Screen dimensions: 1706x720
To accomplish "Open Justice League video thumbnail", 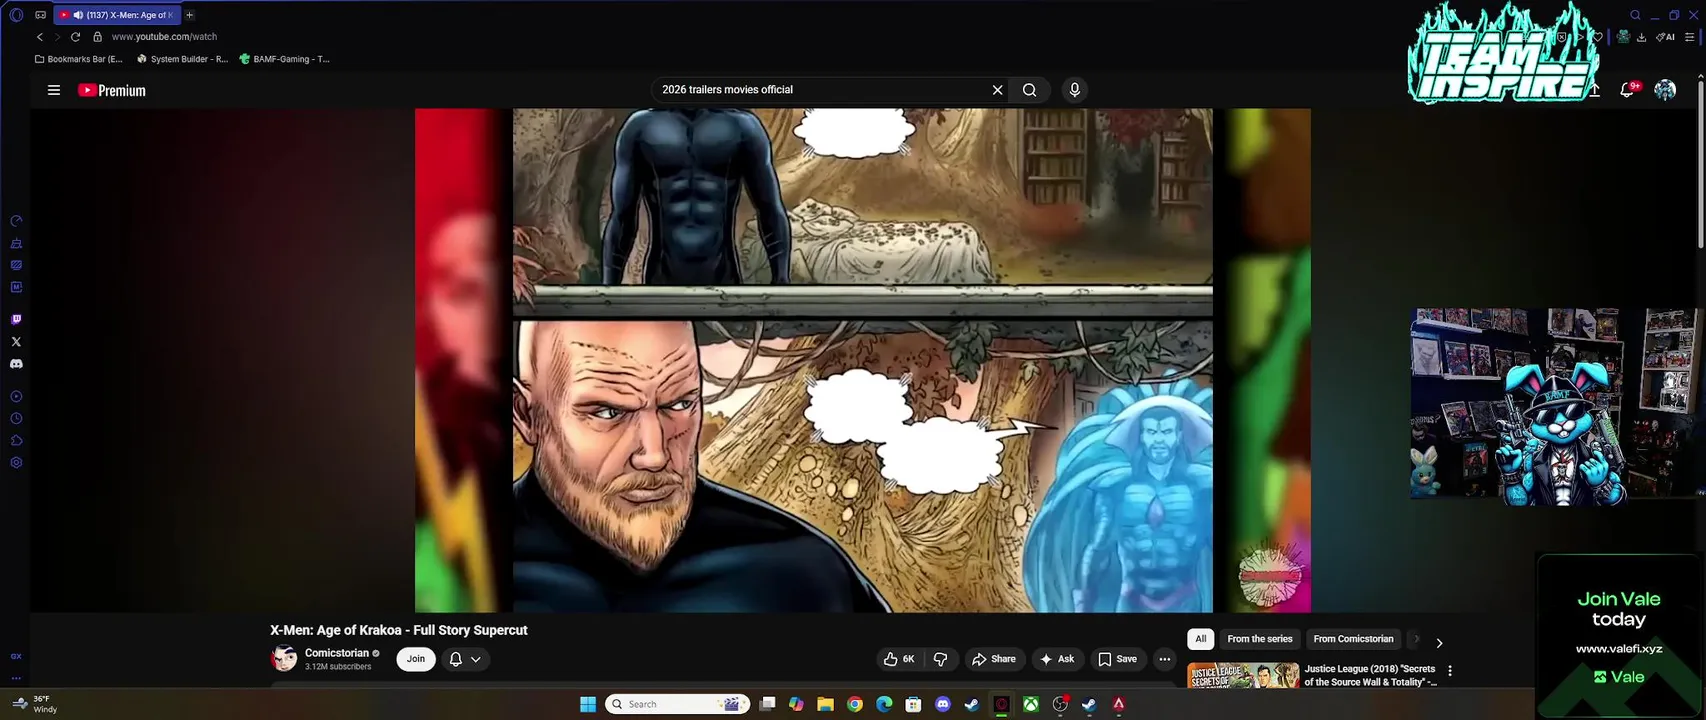I will [x=1243, y=675].
